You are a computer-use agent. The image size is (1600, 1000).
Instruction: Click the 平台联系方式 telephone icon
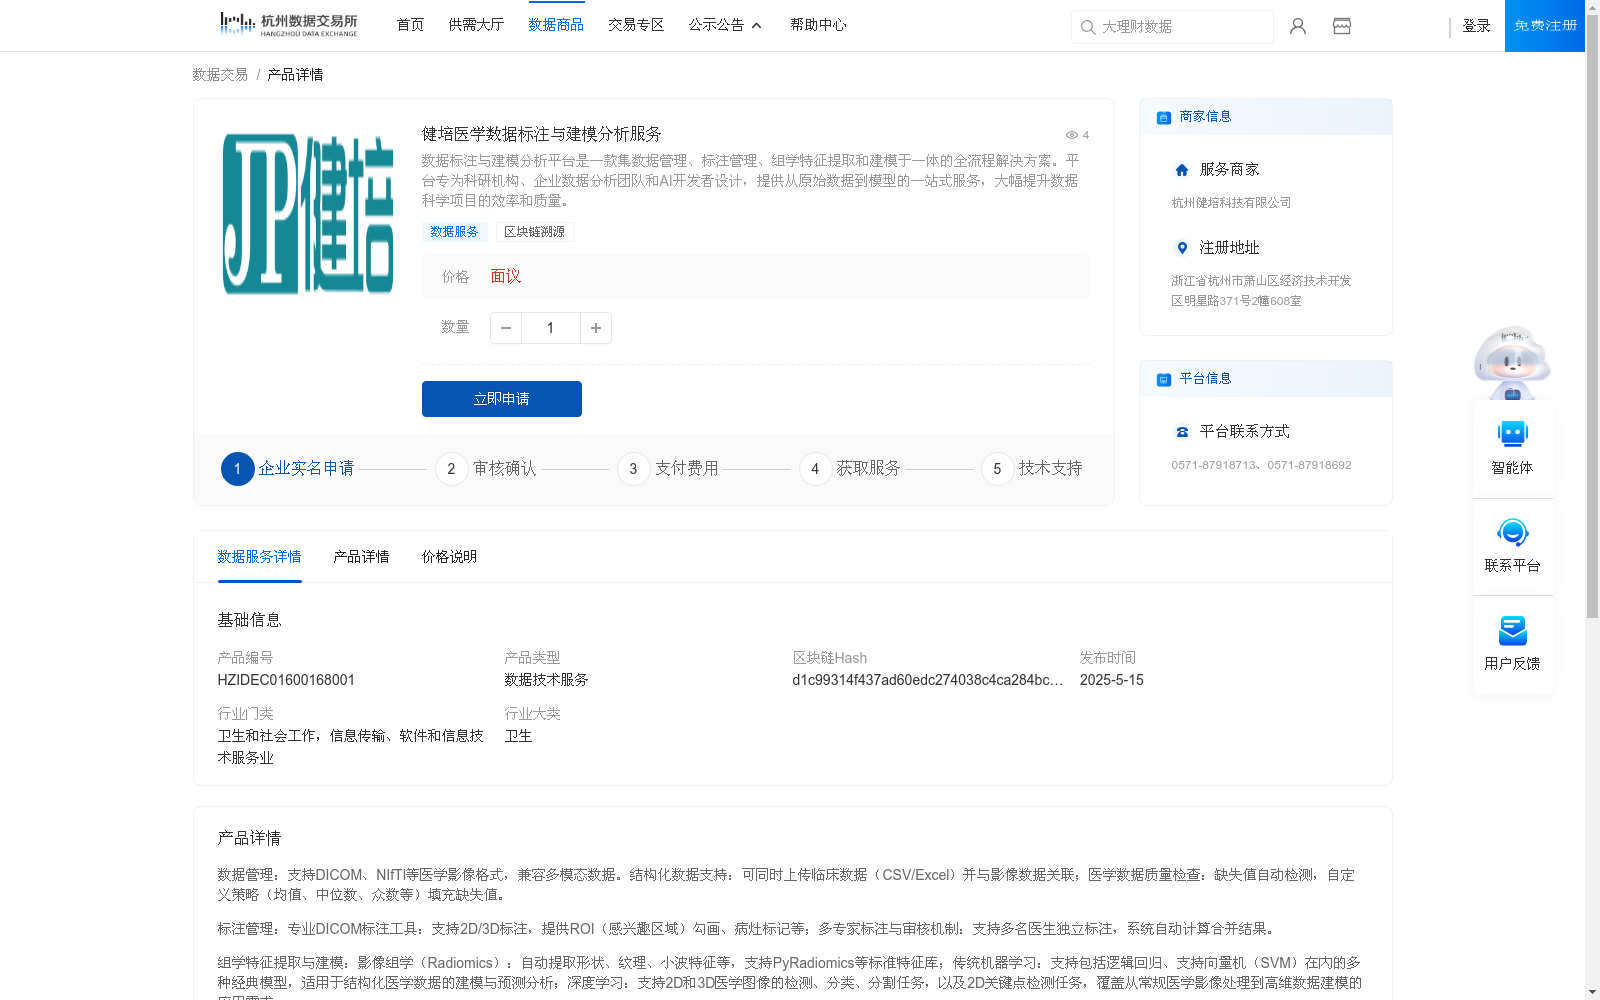[1182, 432]
